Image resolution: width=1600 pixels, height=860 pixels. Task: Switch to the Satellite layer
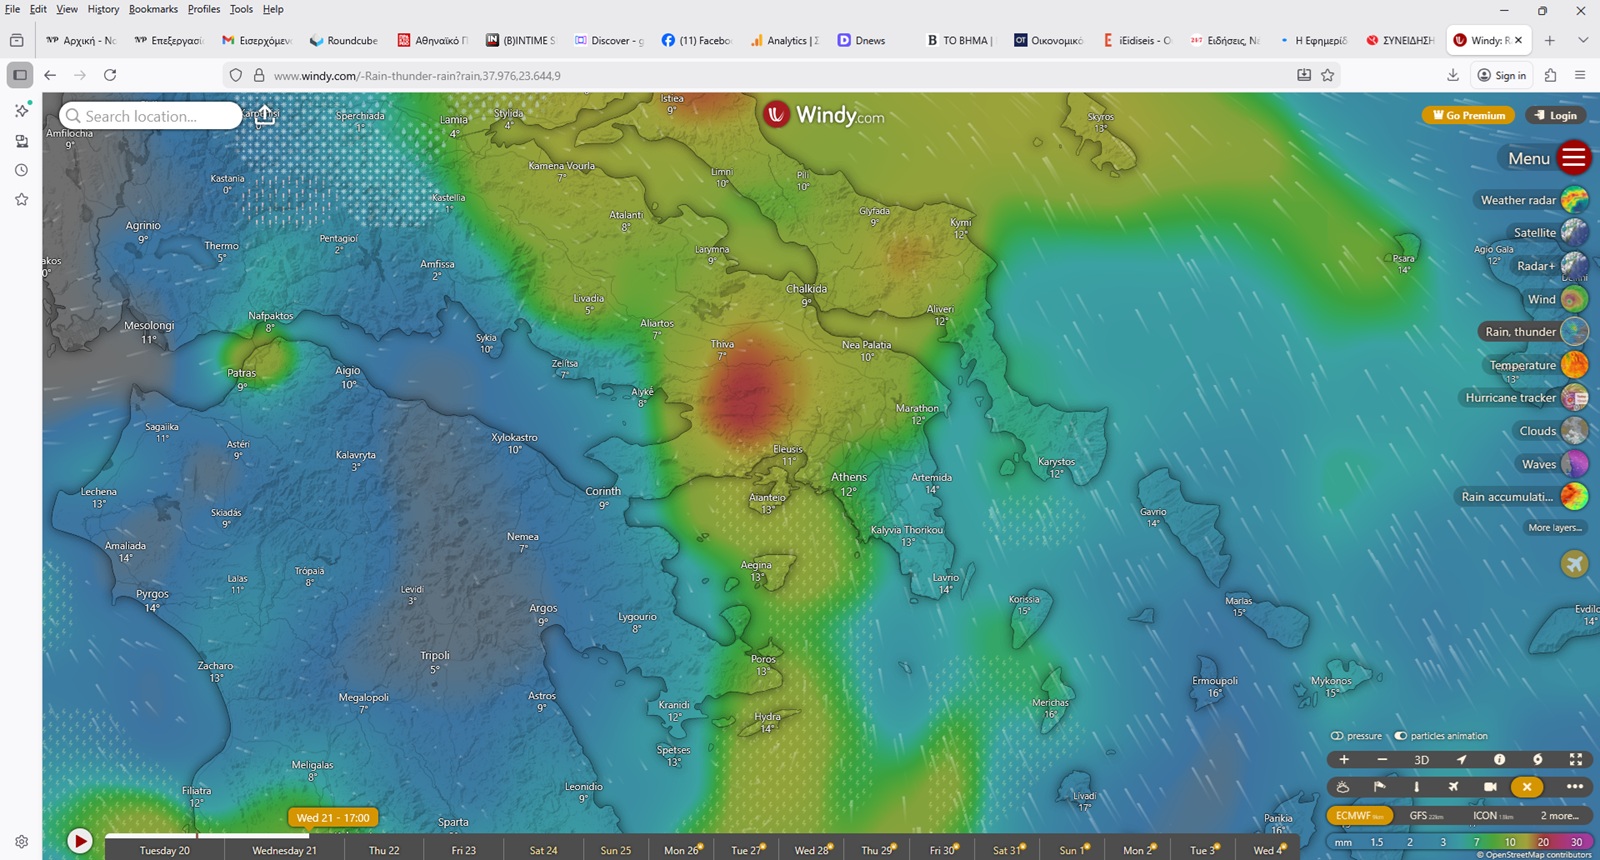pos(1574,233)
